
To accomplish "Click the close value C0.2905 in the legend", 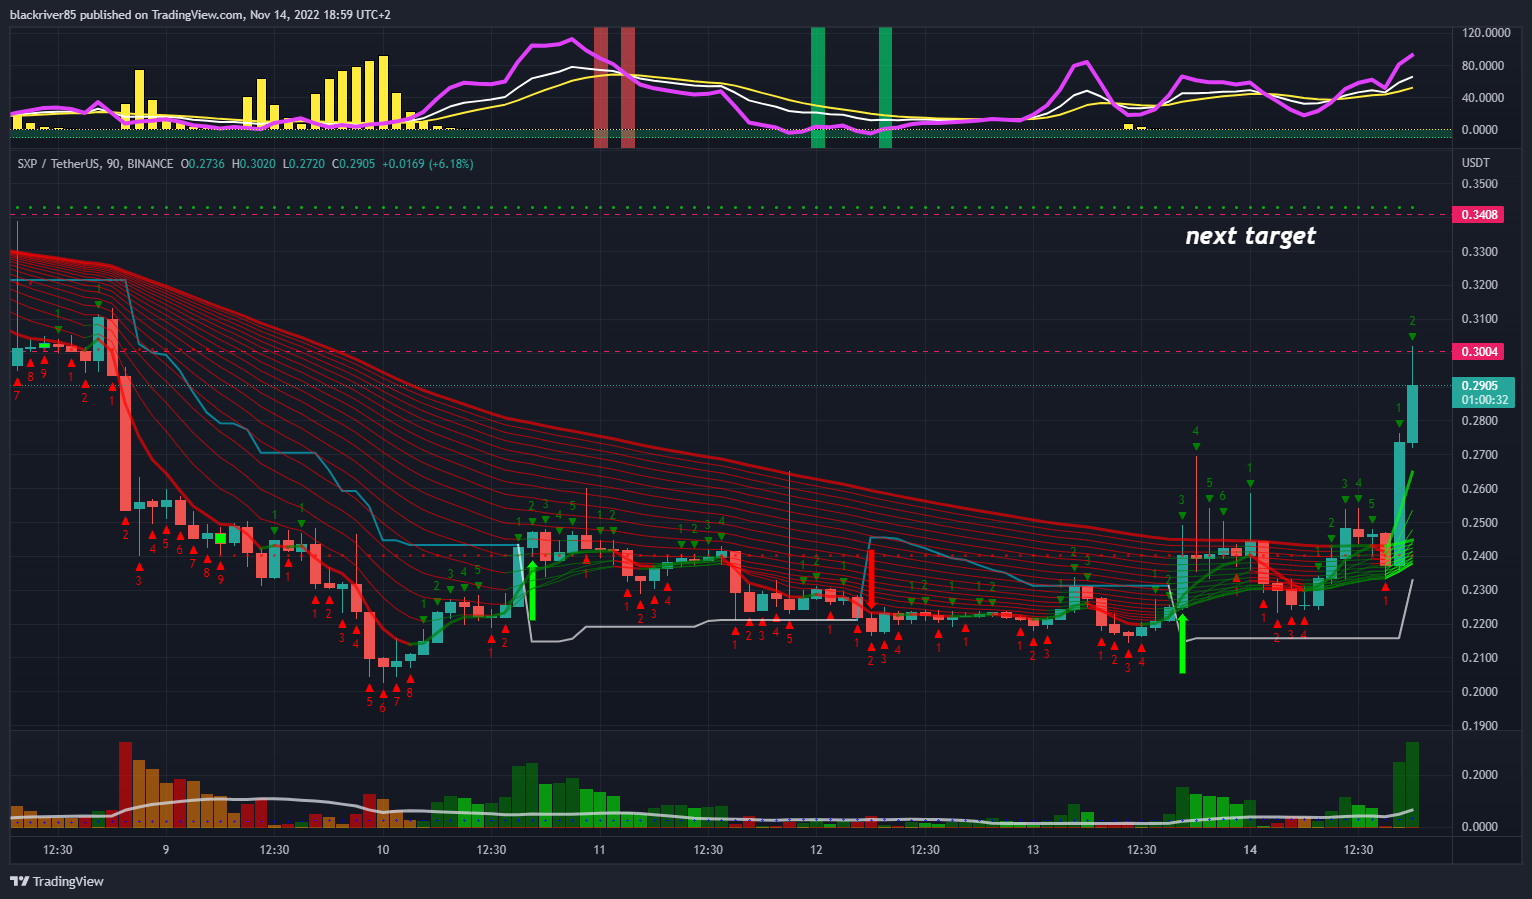I will (x=353, y=164).
